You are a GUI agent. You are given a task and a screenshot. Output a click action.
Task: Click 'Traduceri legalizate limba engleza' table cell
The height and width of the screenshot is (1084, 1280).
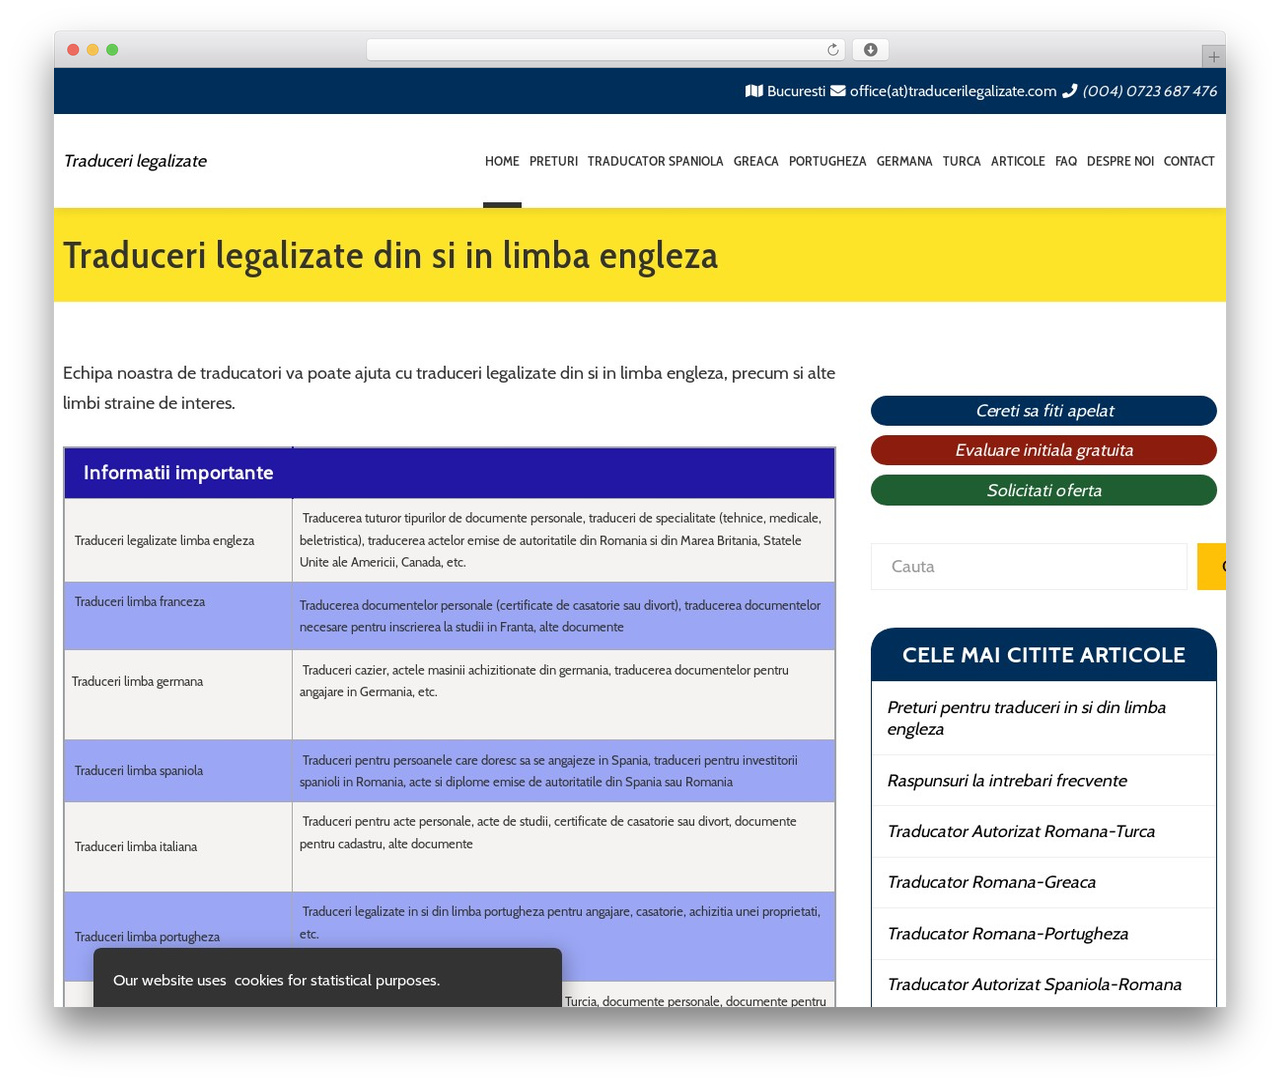click(x=178, y=541)
